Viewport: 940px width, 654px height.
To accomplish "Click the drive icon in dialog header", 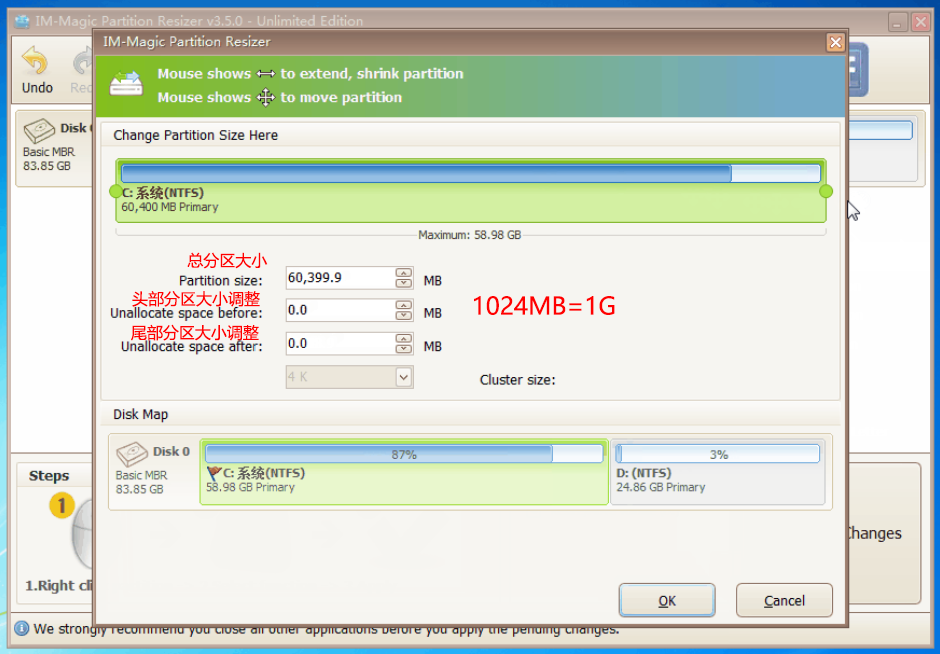I will [x=126, y=84].
